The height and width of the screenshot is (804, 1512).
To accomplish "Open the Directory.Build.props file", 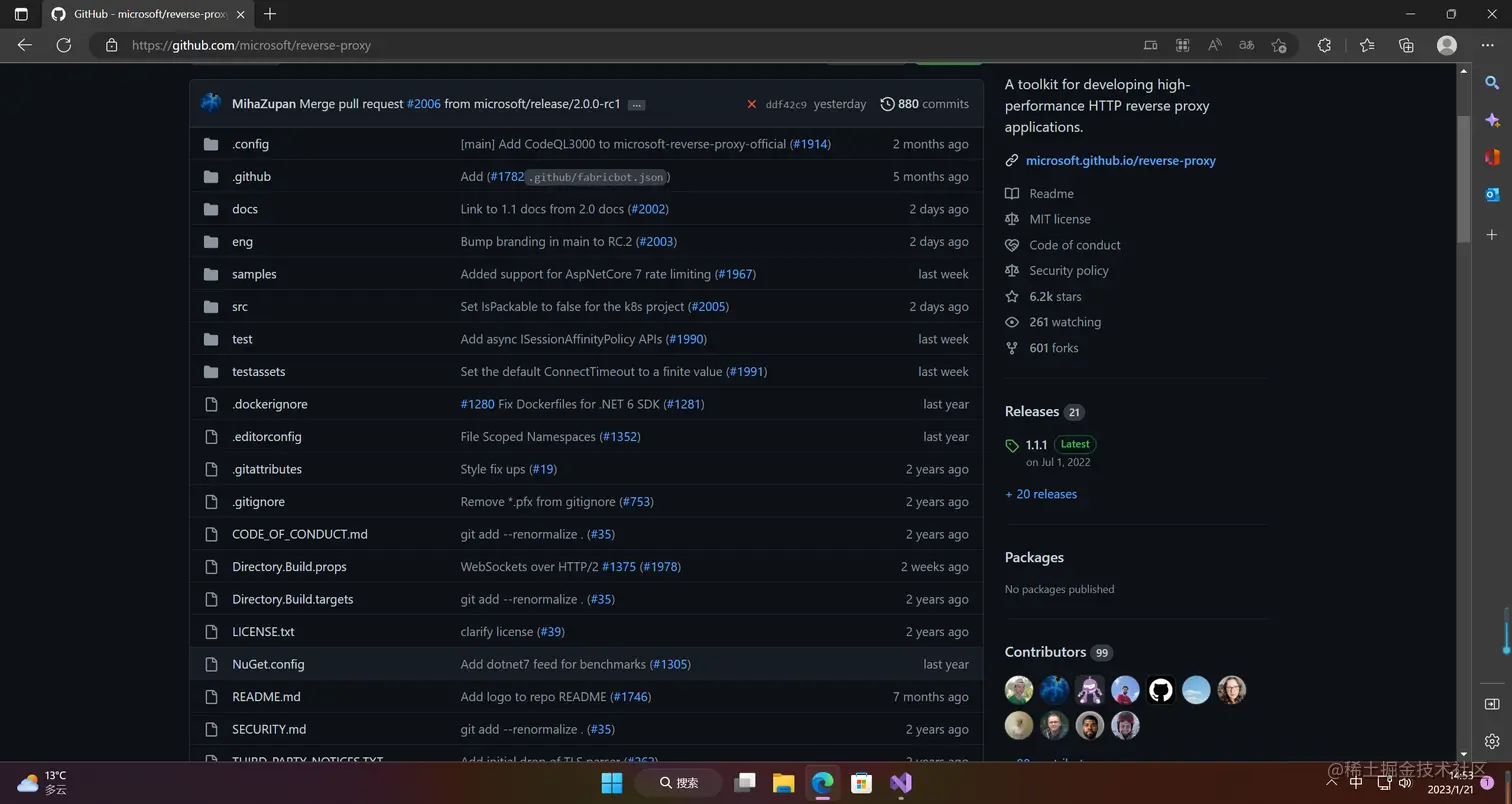I will (289, 566).
